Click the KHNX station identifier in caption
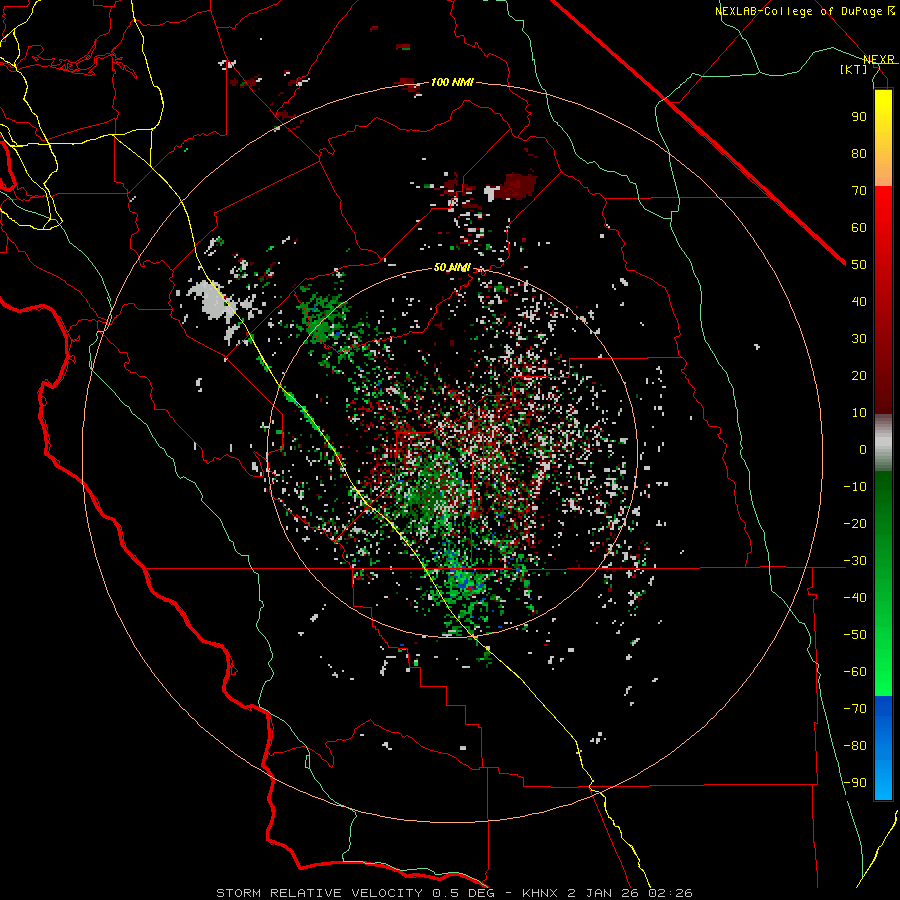 coord(540,893)
